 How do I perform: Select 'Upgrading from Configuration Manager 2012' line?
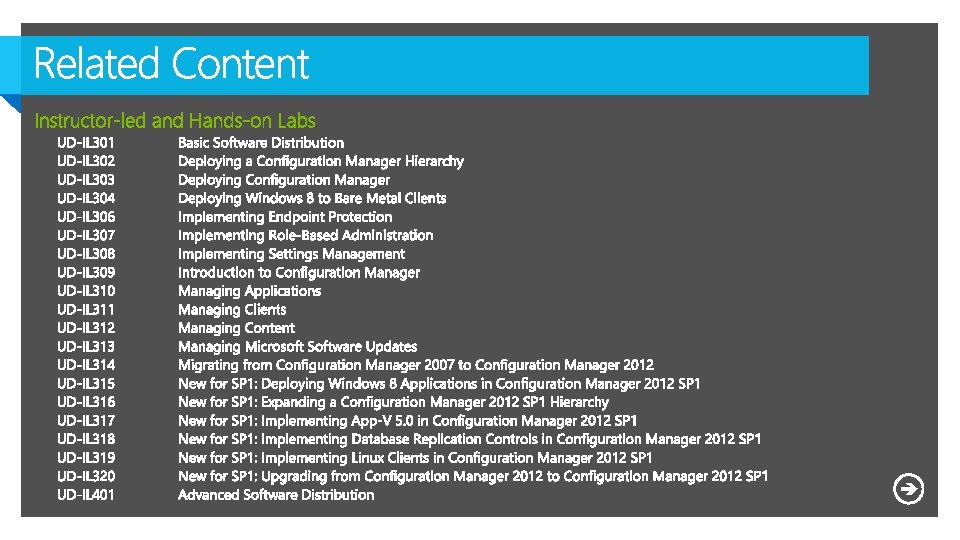(473, 477)
